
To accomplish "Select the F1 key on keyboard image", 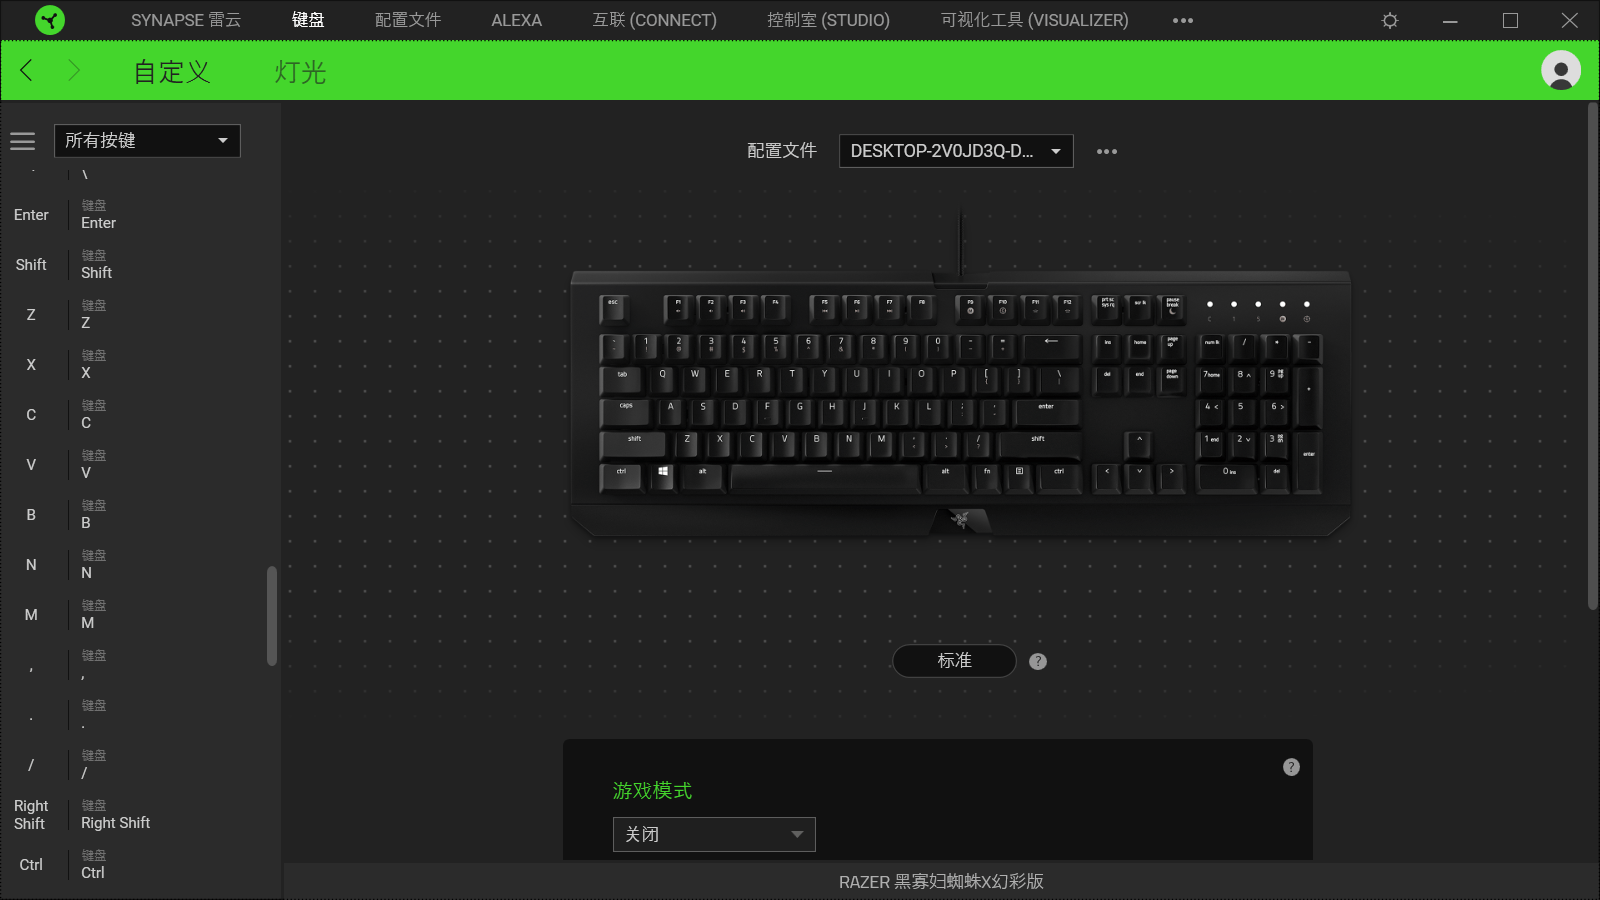I will (678, 307).
